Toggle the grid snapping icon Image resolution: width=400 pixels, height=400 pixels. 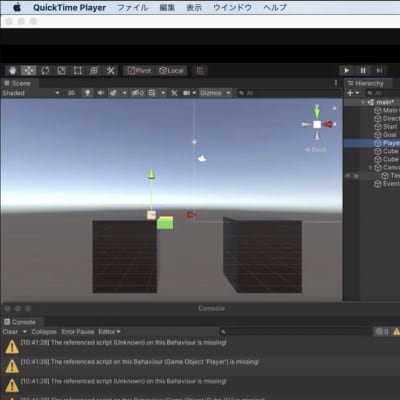pos(200,71)
